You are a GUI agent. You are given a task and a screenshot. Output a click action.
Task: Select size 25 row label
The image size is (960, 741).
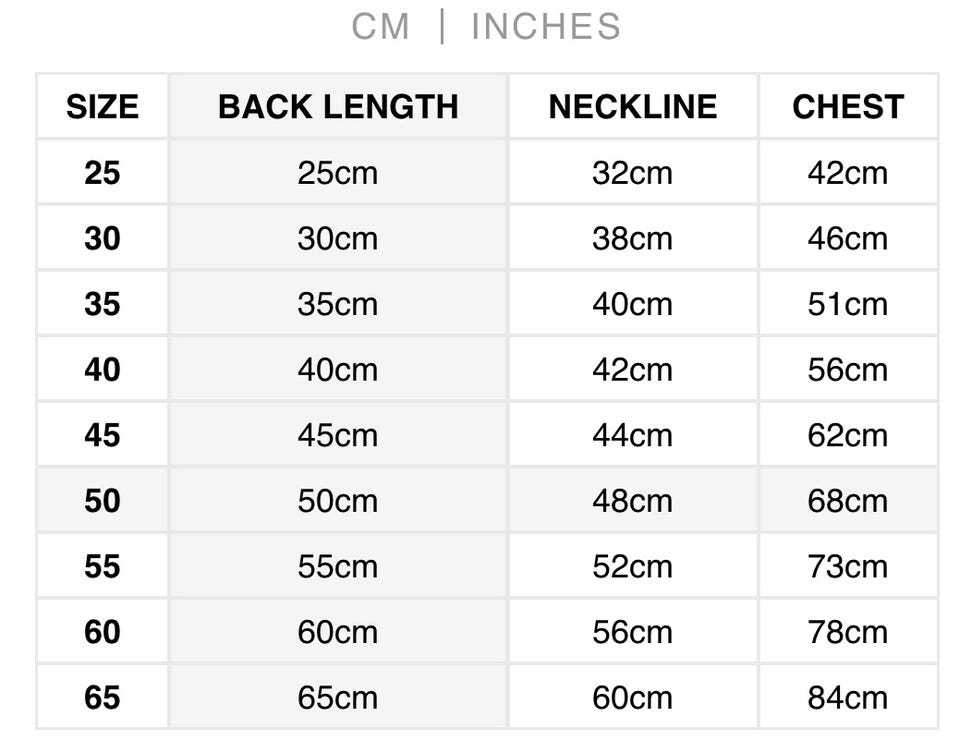point(102,173)
